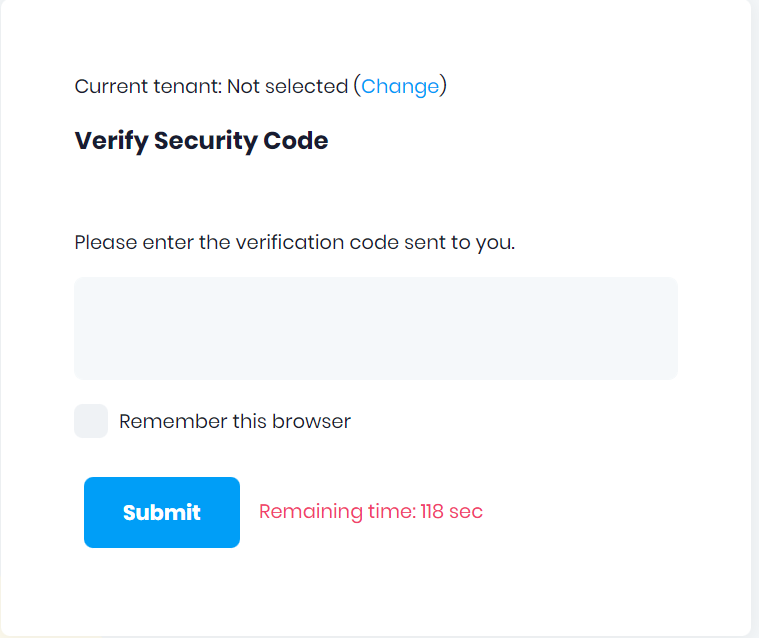Click the gray text box under the instruction
The width and height of the screenshot is (759, 638).
pos(376,328)
